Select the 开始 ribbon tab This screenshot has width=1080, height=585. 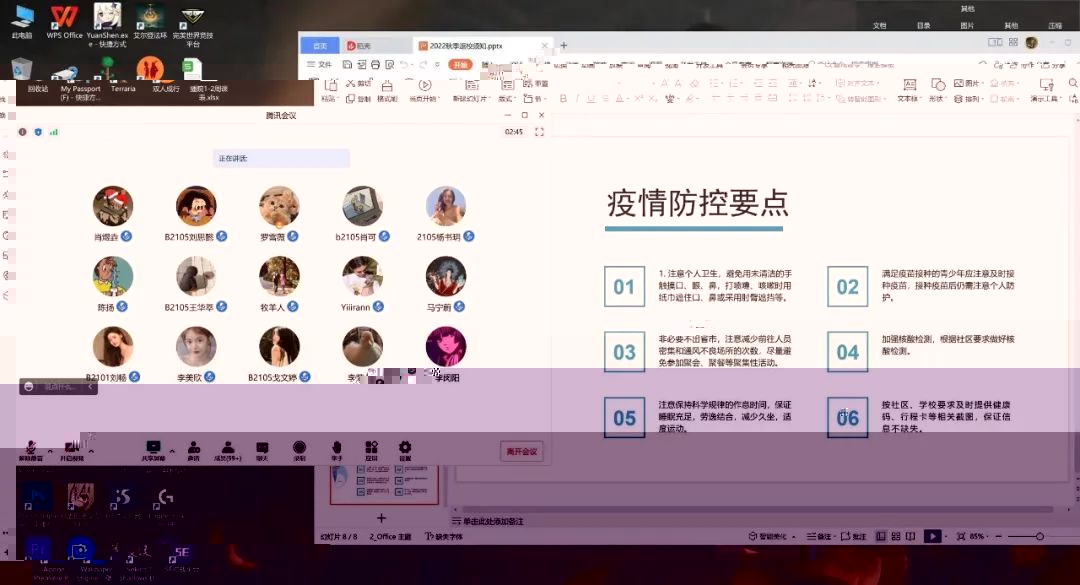459,64
